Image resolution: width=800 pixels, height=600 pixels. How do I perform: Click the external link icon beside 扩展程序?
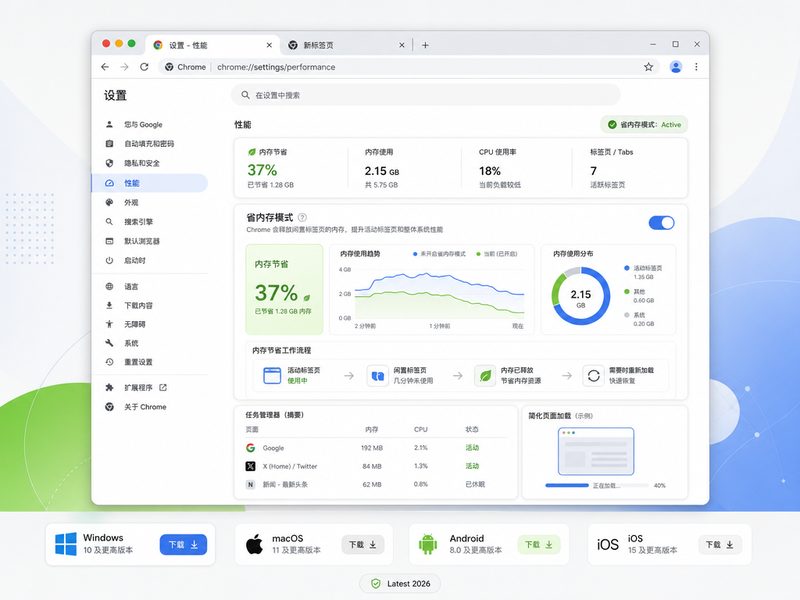coord(163,388)
